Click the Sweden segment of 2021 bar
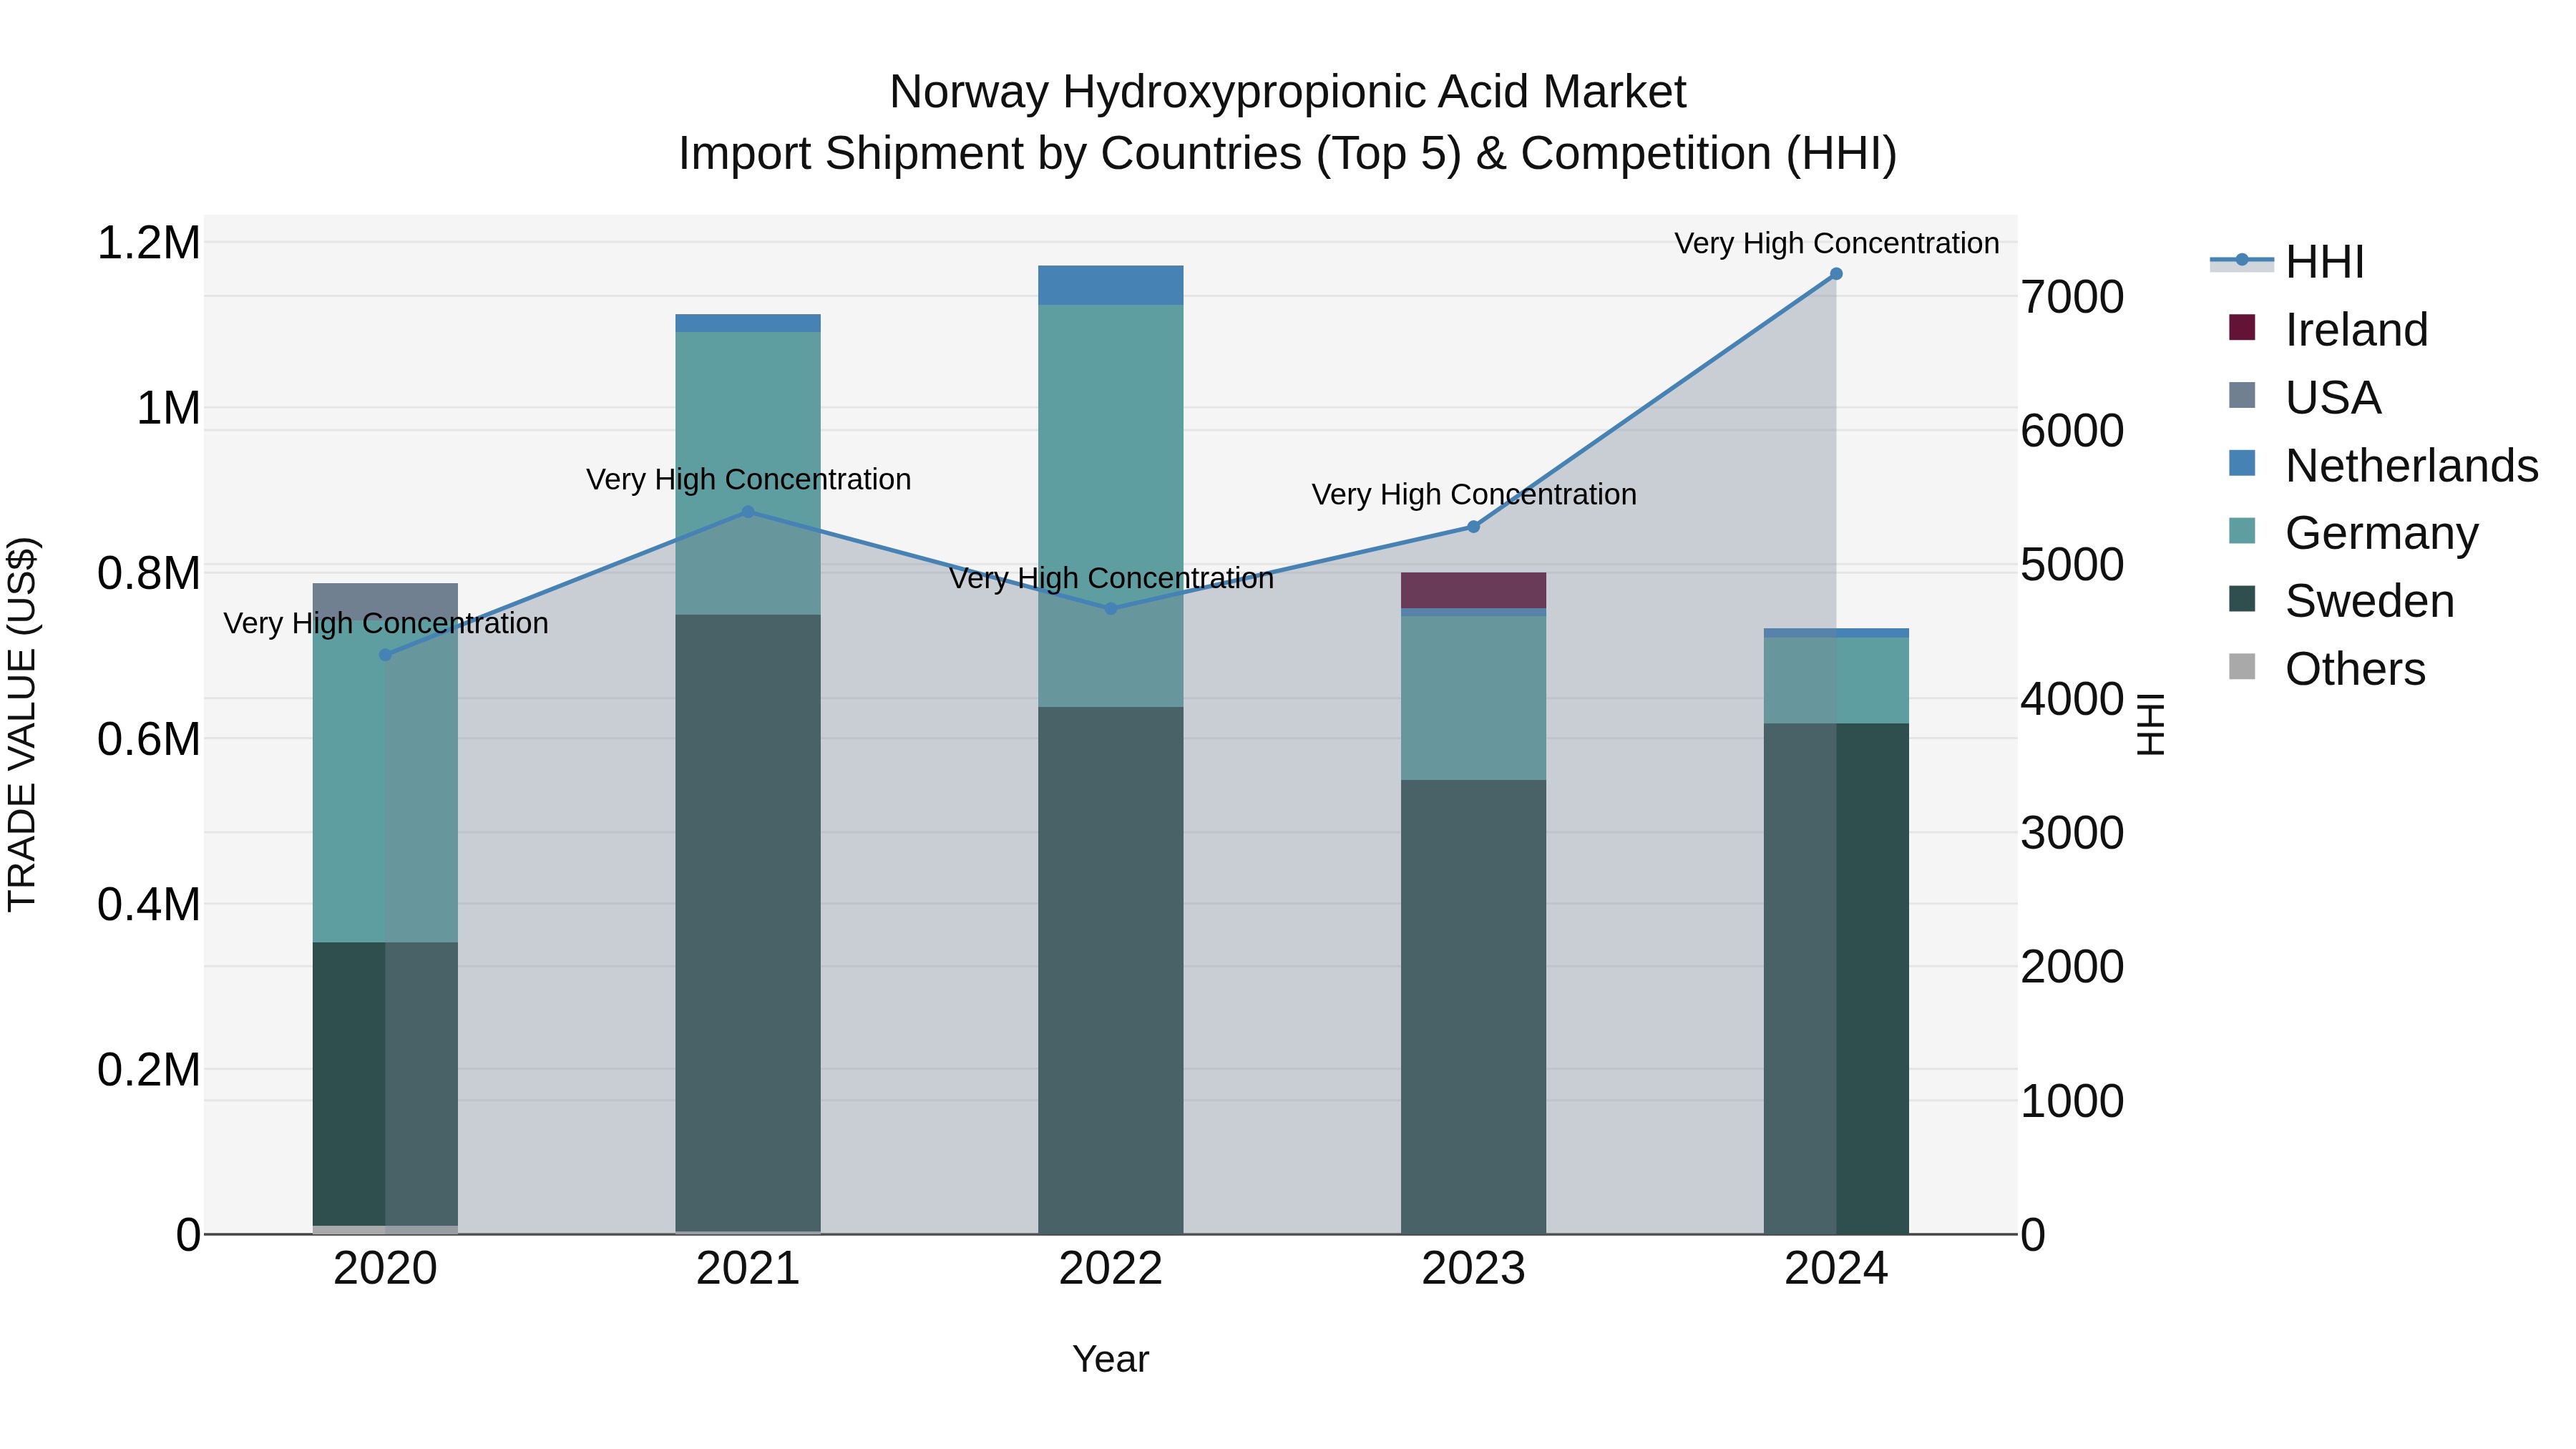2576x1449 pixels. [748, 923]
